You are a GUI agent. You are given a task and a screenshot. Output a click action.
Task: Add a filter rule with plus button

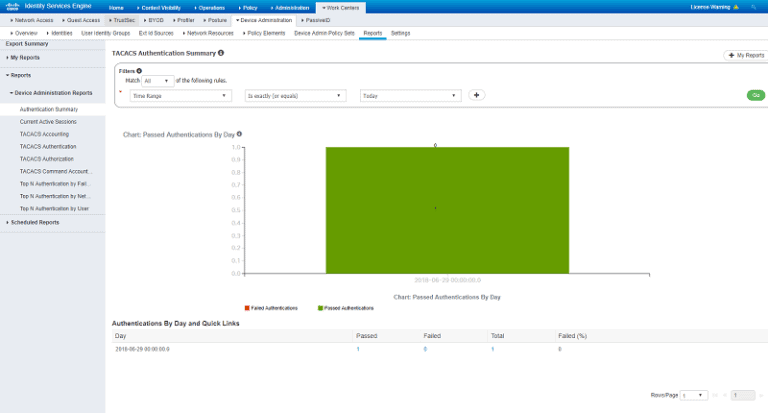point(477,95)
